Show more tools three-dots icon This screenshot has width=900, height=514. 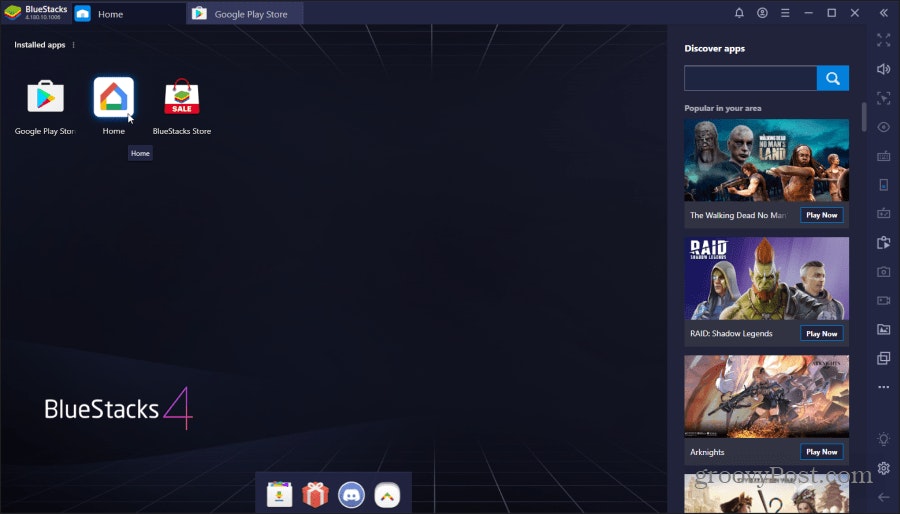(884, 387)
